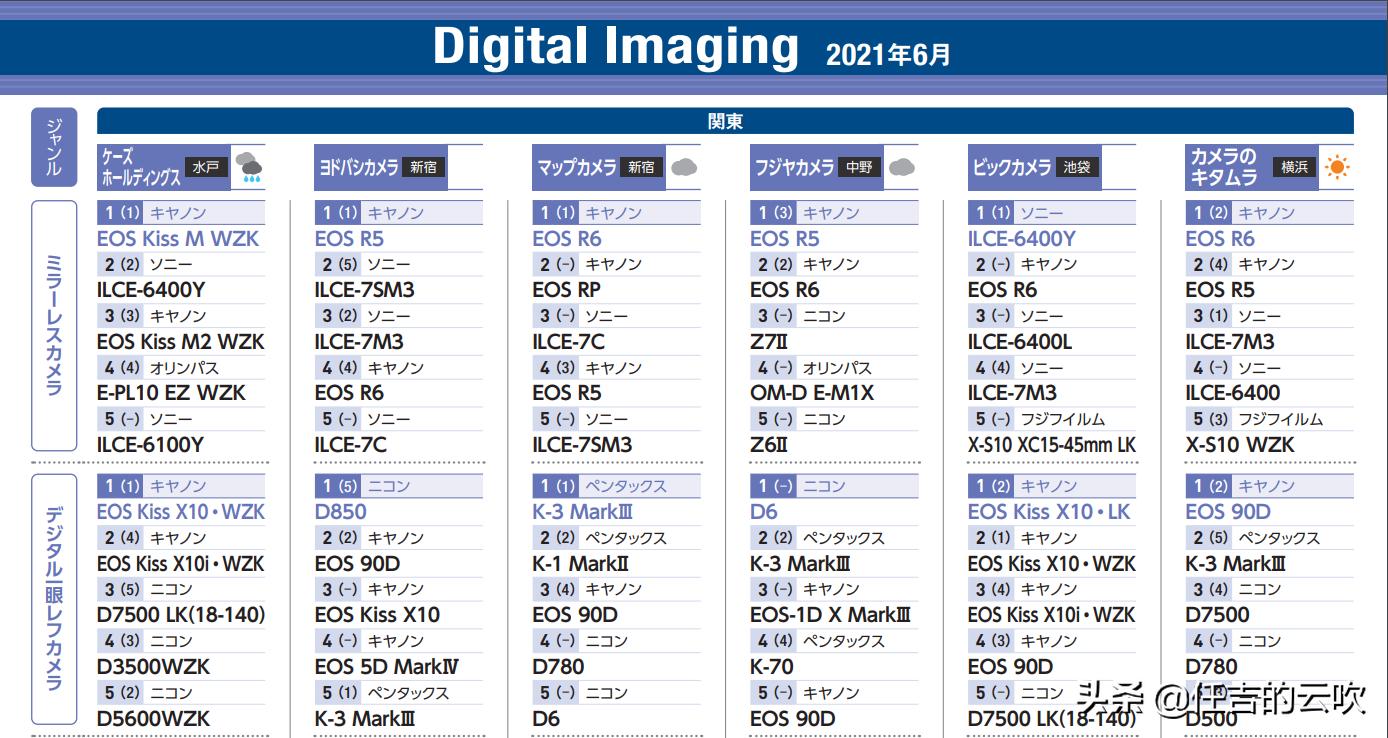Select the ミラーレスカメラ category label
Screen dimensions: 1388x738
[54, 325]
